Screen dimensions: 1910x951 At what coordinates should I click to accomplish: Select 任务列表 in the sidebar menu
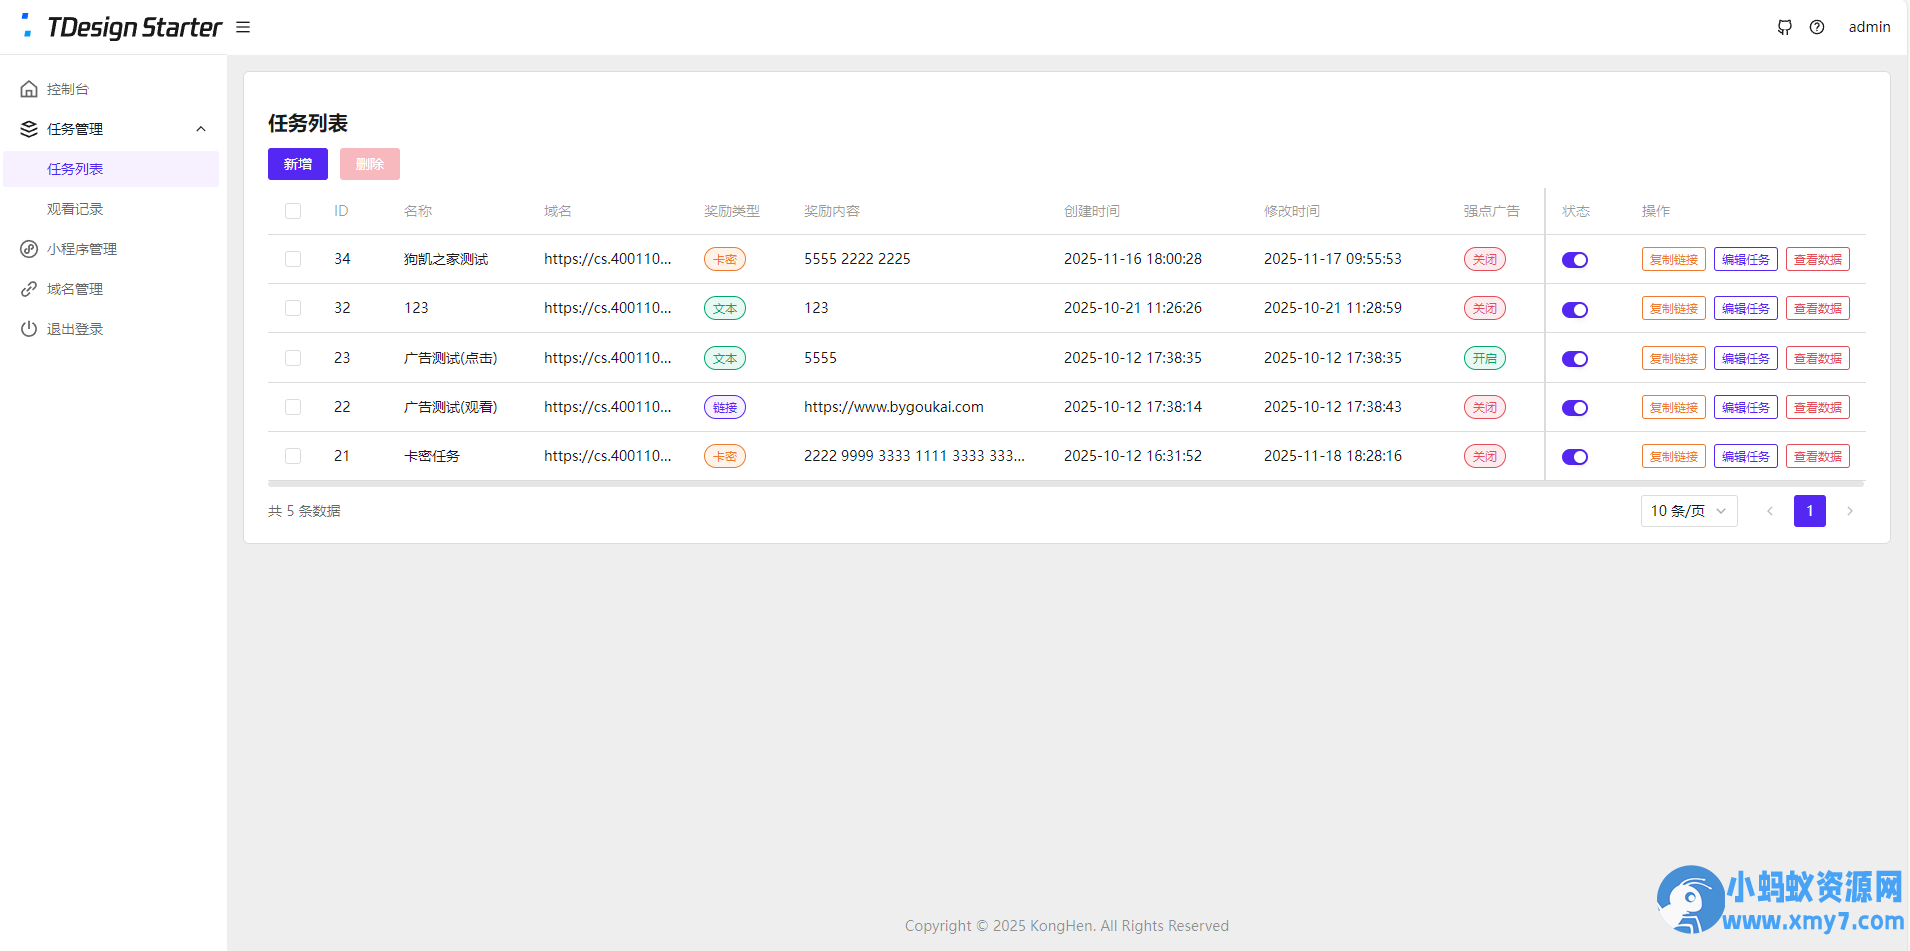click(x=75, y=169)
